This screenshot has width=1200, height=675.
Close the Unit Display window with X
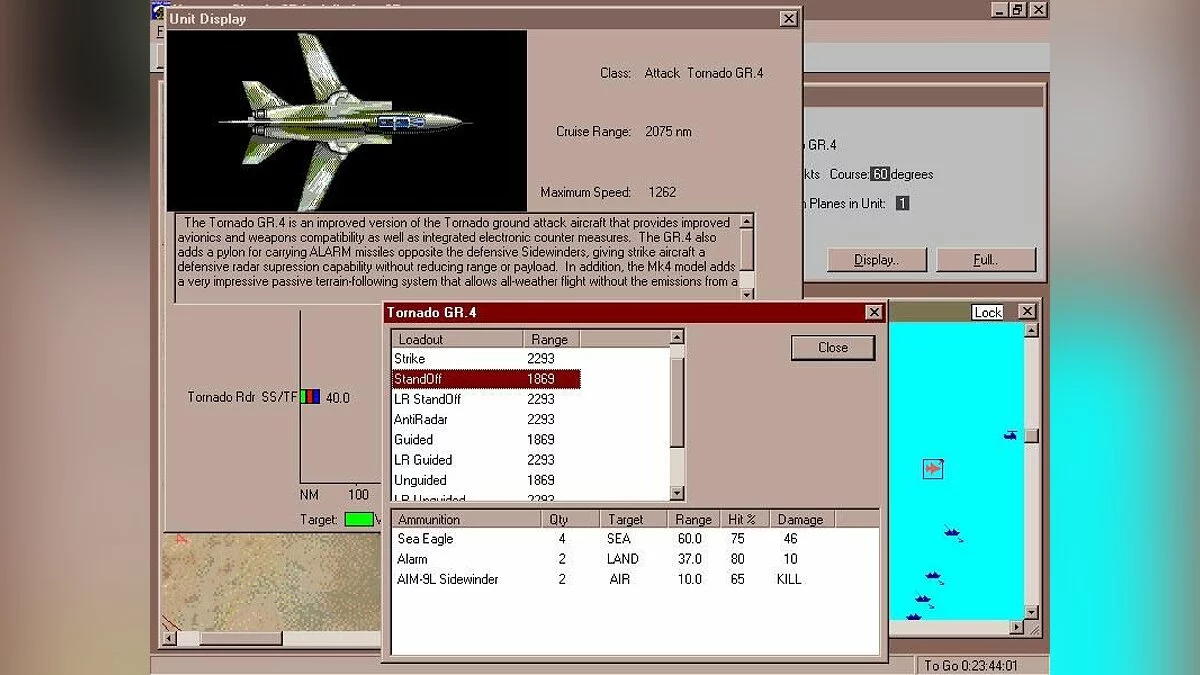789,19
